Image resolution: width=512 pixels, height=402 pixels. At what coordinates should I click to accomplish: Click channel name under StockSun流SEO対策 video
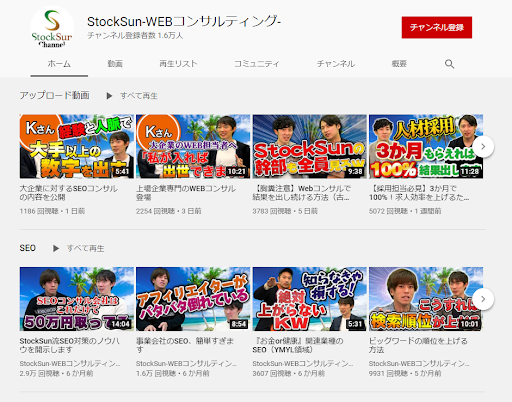pos(70,364)
